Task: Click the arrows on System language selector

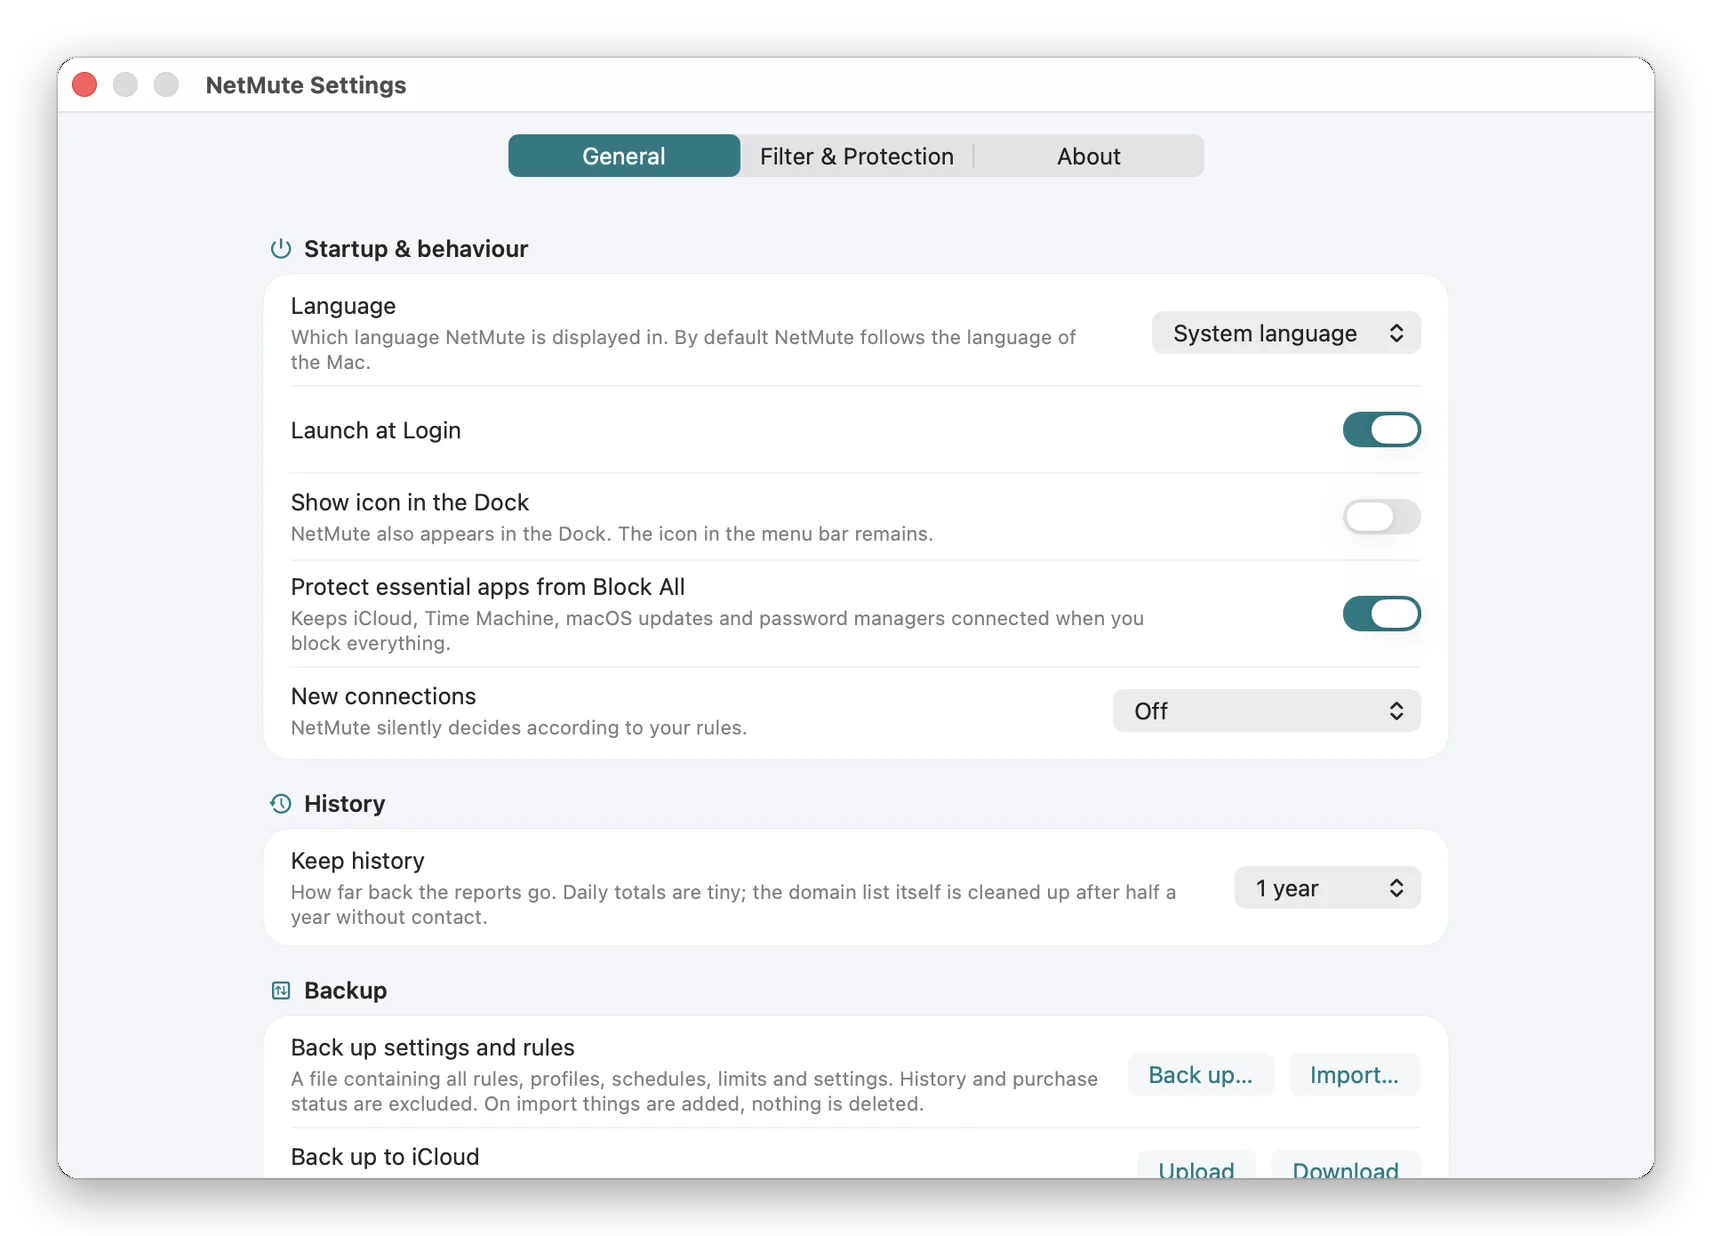Action: click(x=1396, y=333)
